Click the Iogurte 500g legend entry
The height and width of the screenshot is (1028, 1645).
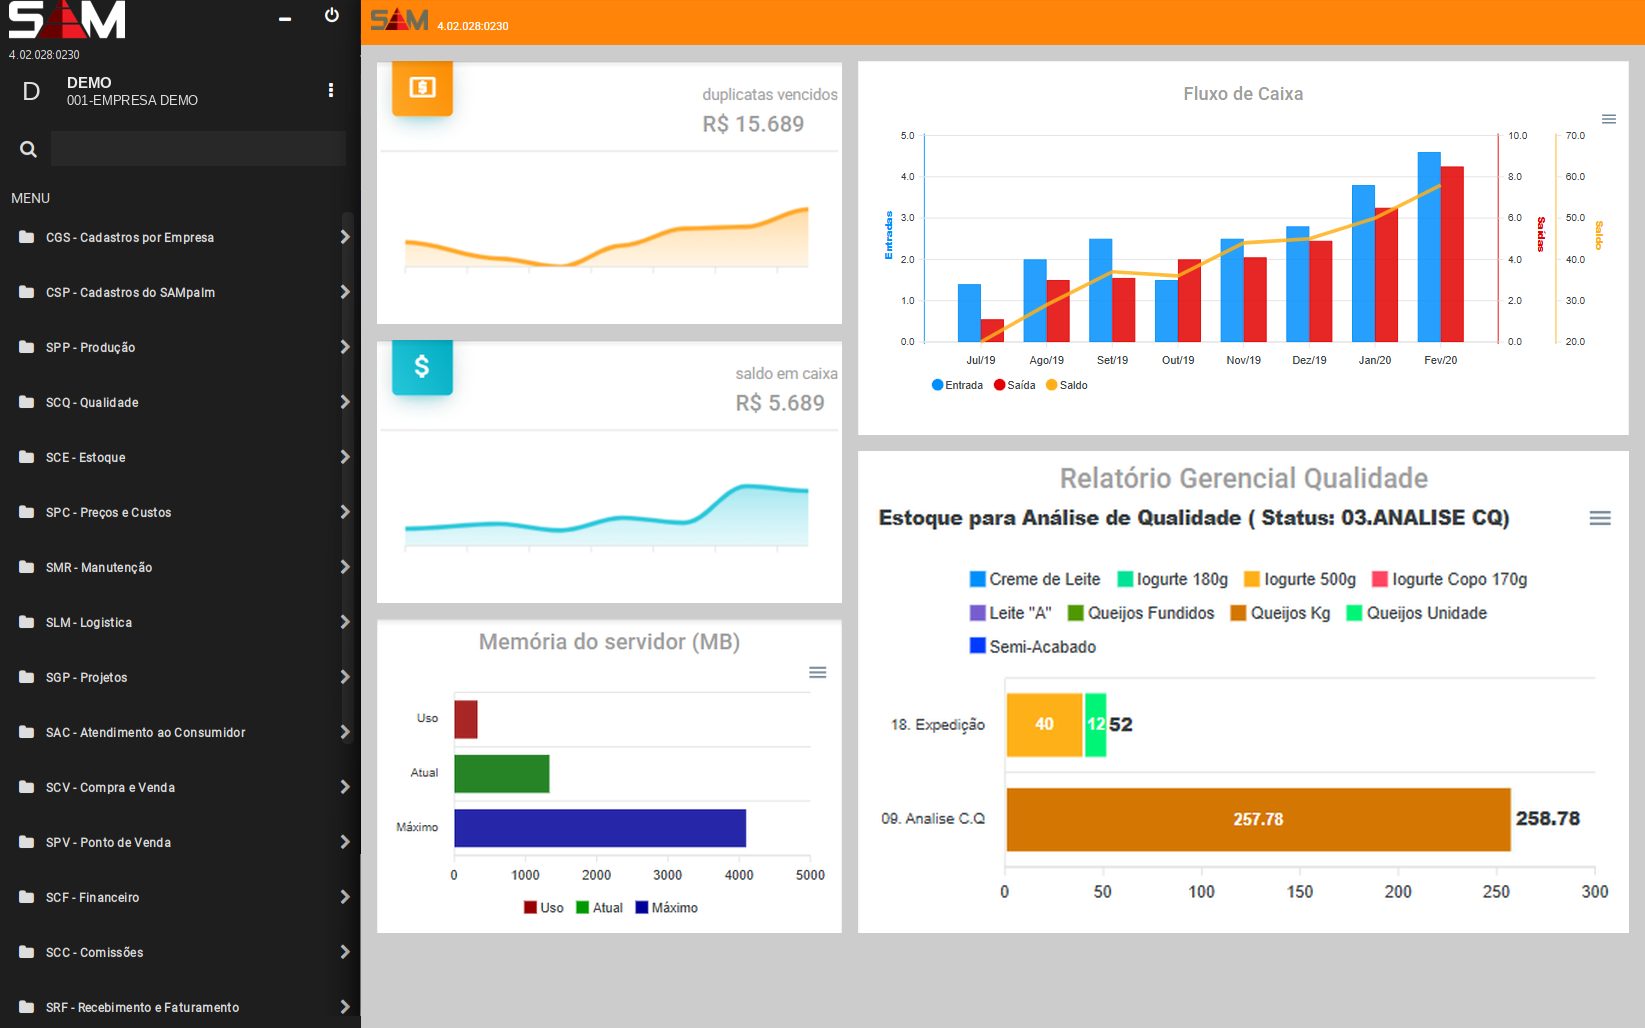point(1299,579)
